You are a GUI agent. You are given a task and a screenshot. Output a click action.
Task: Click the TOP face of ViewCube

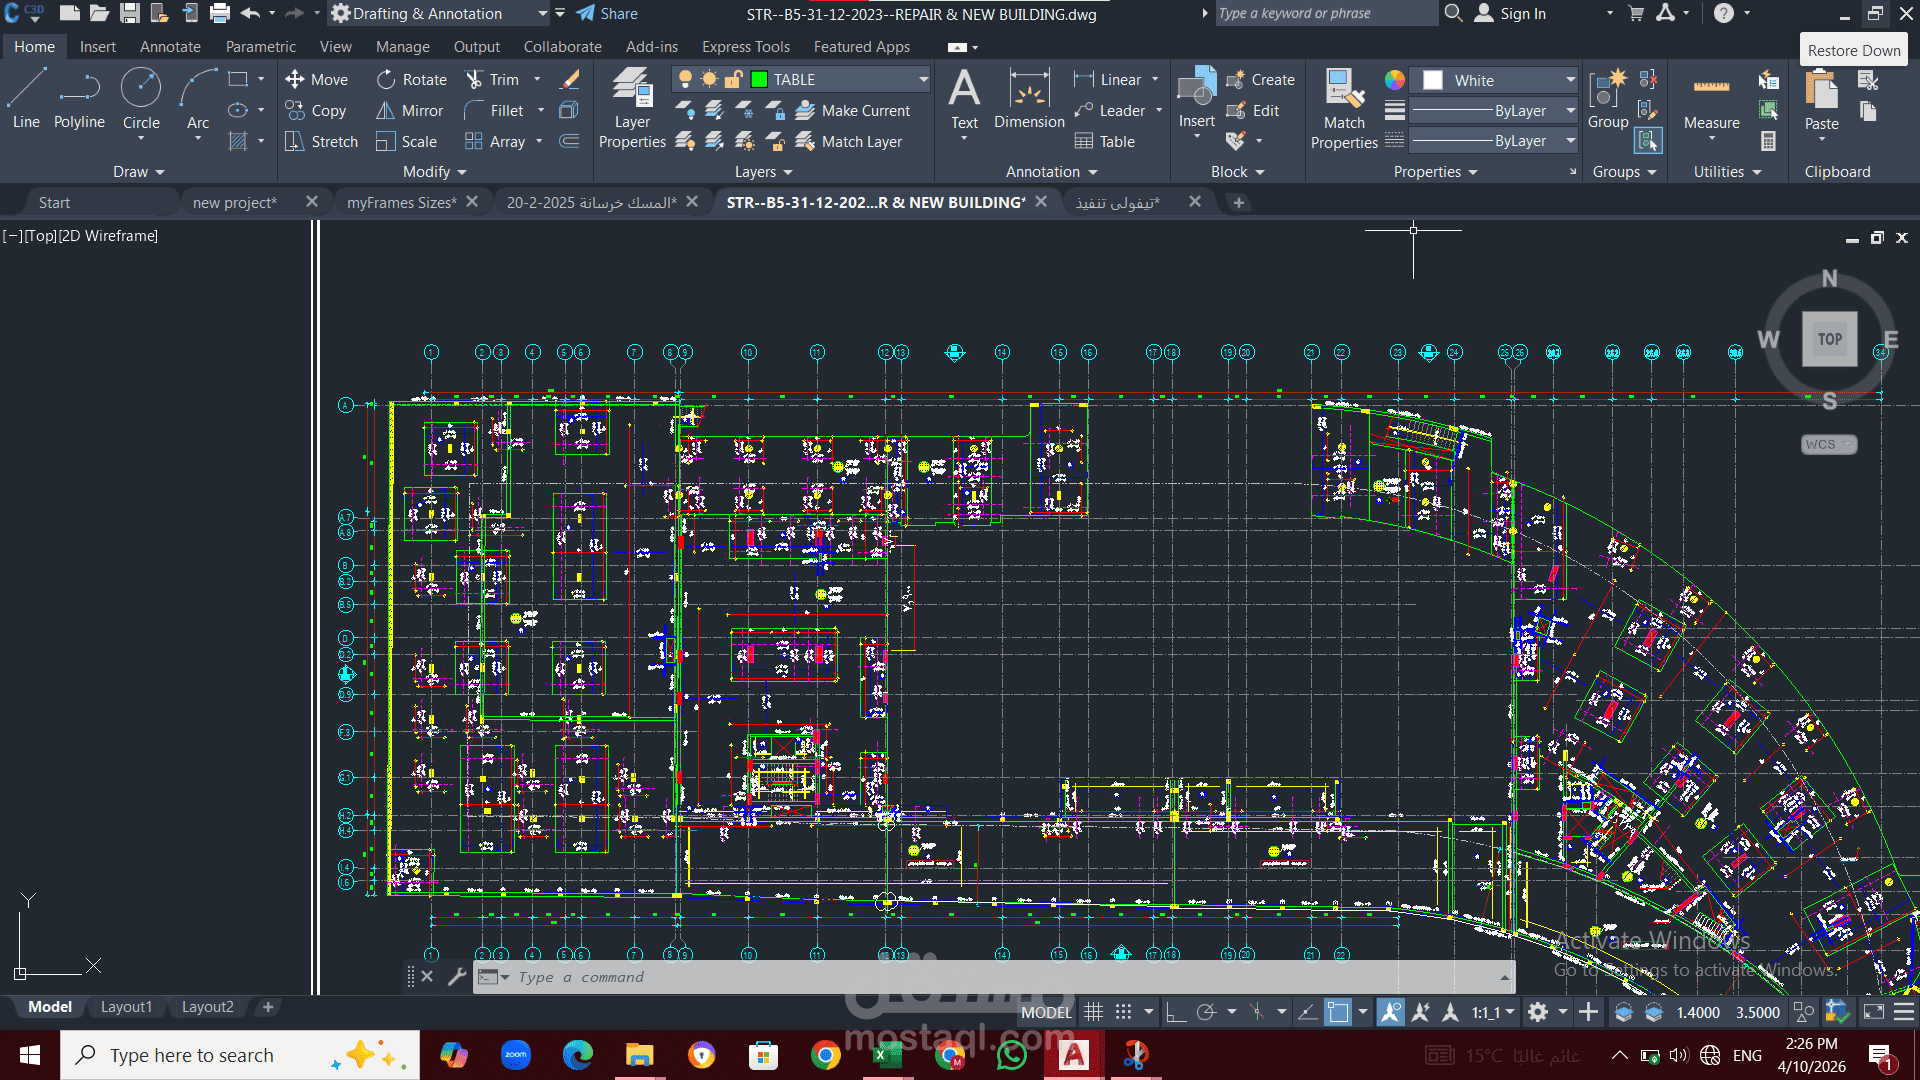(x=1829, y=339)
